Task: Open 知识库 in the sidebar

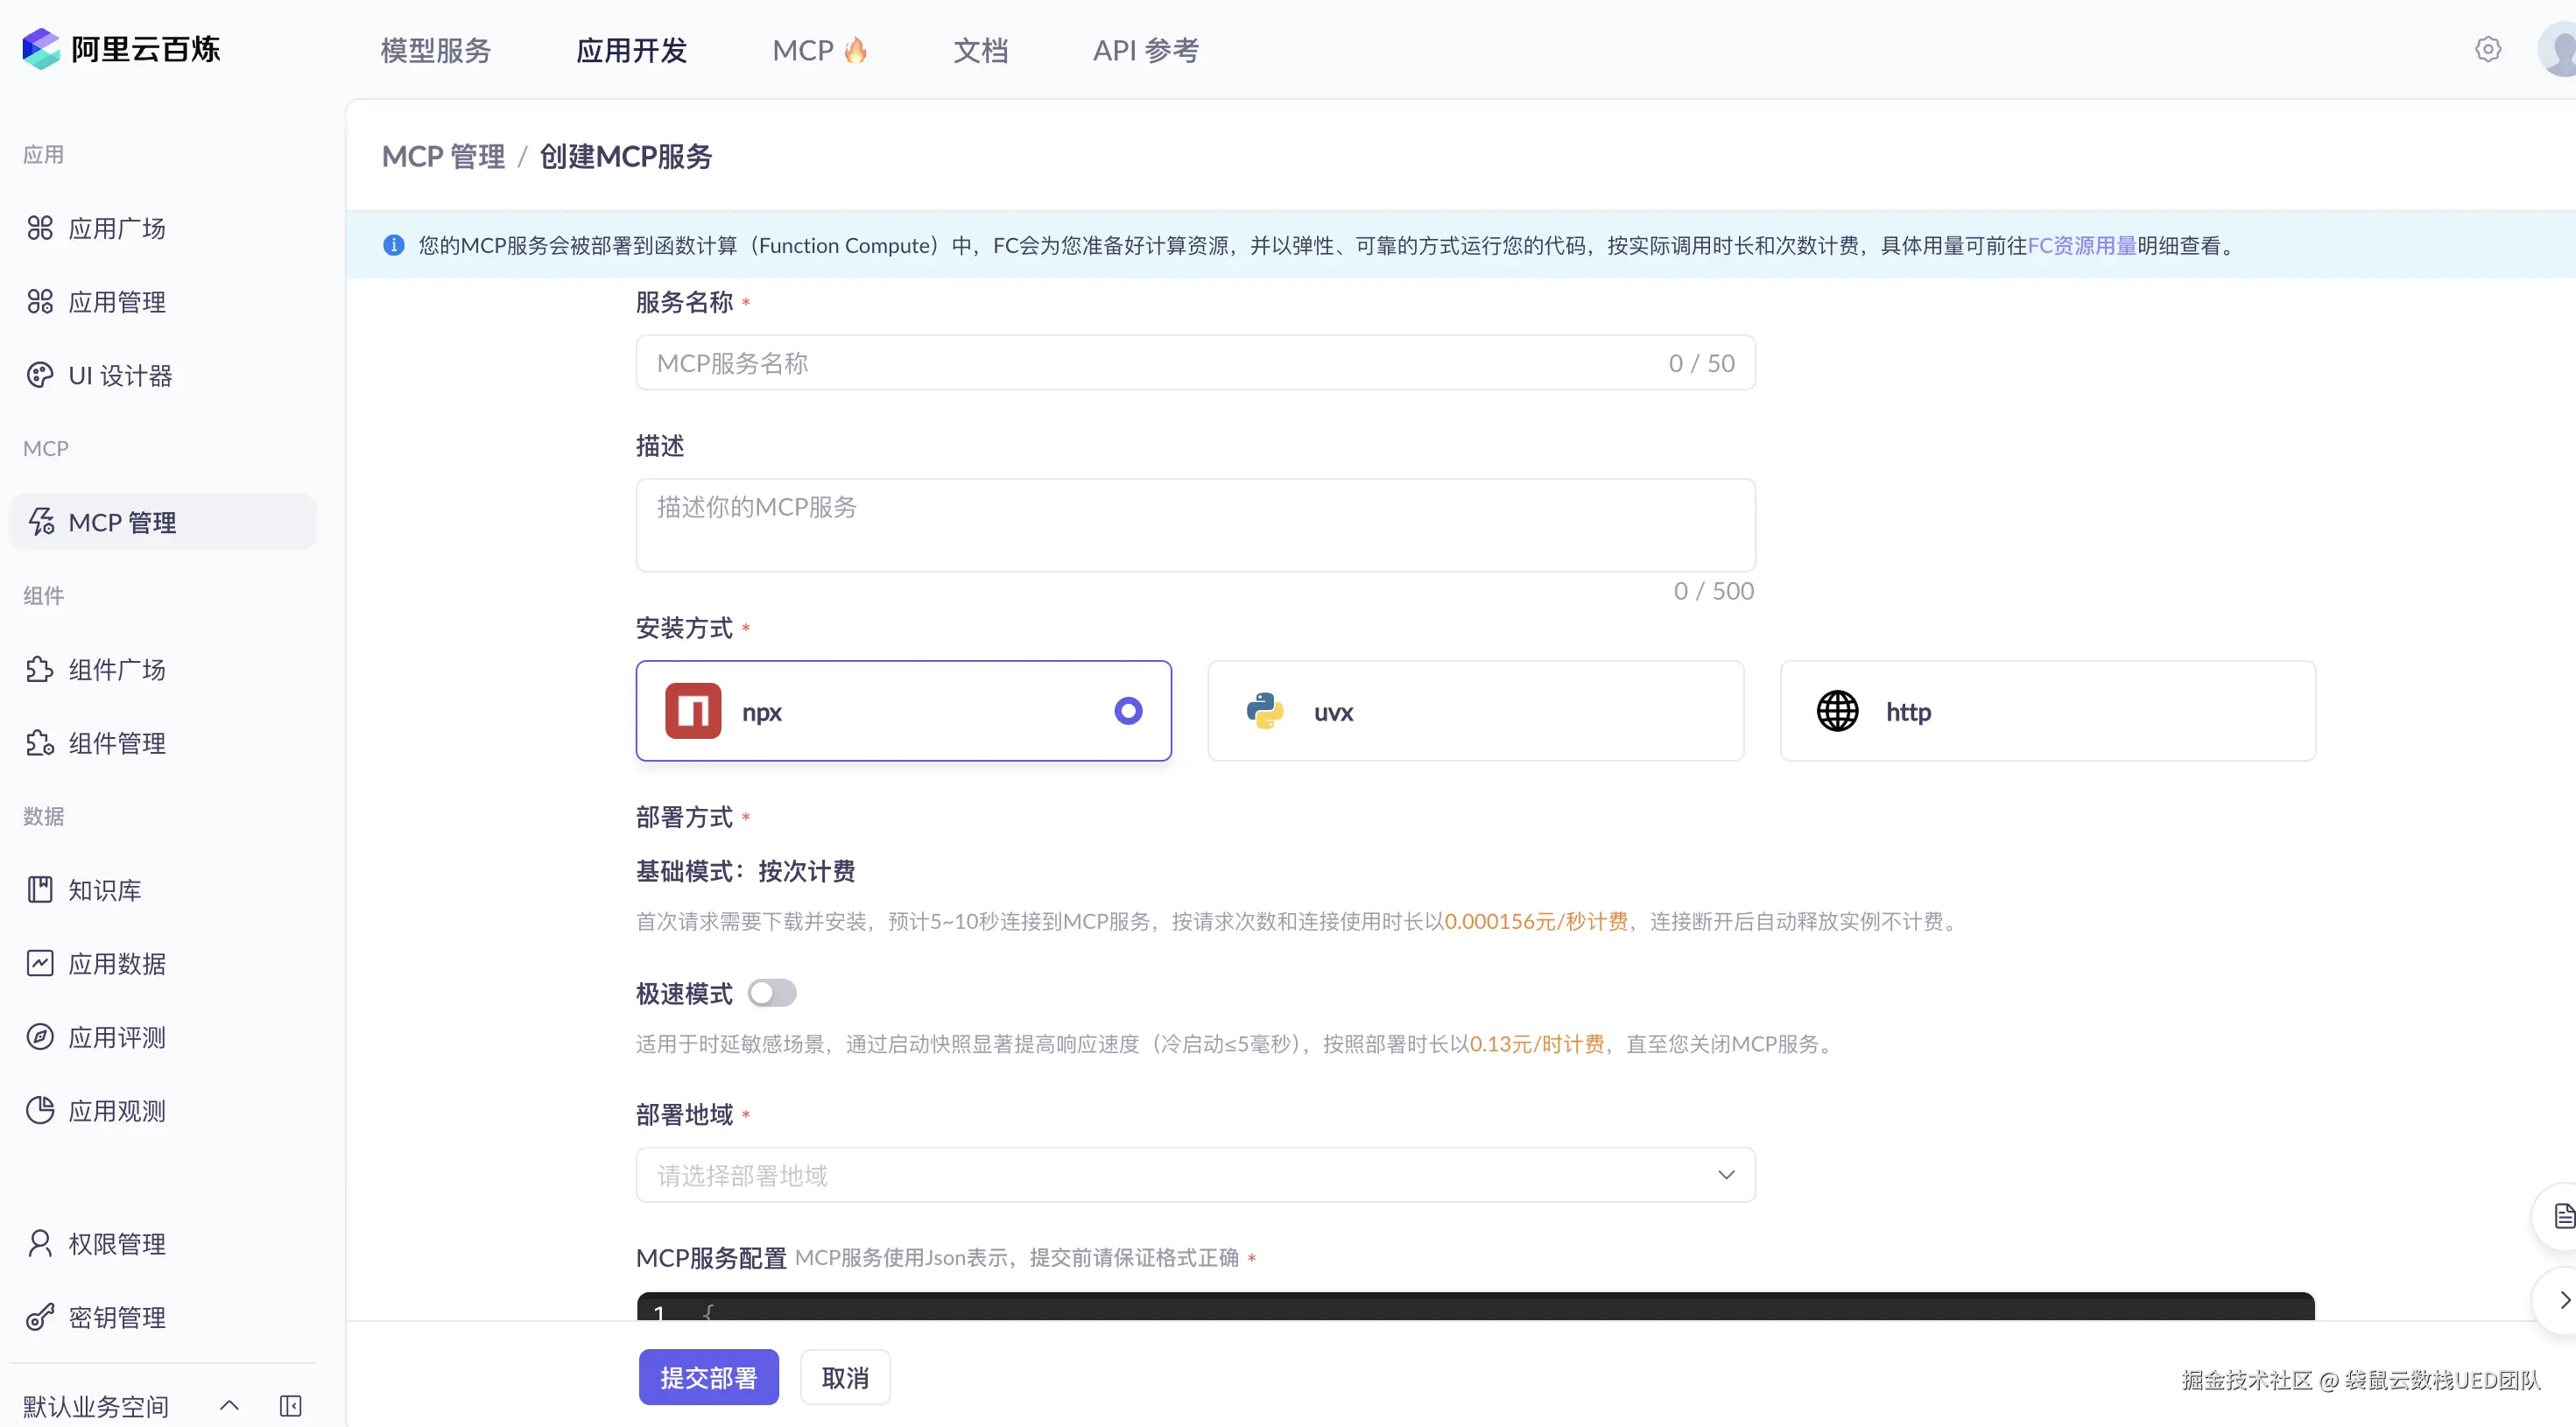Action: point(104,890)
